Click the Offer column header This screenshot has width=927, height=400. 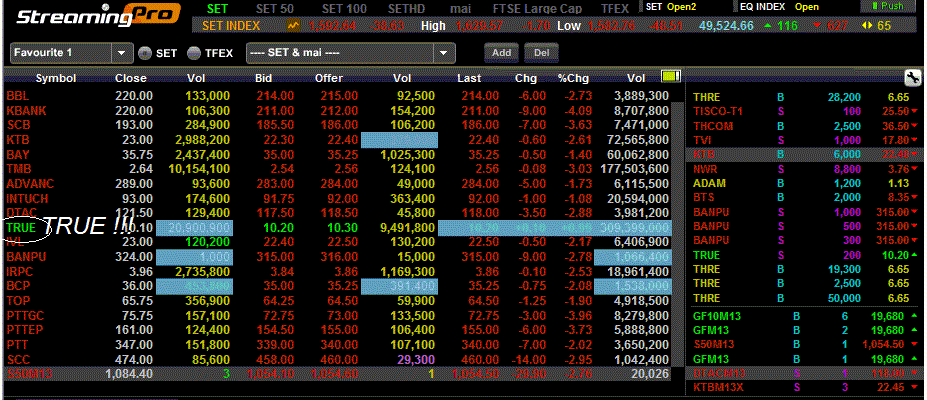(x=329, y=78)
